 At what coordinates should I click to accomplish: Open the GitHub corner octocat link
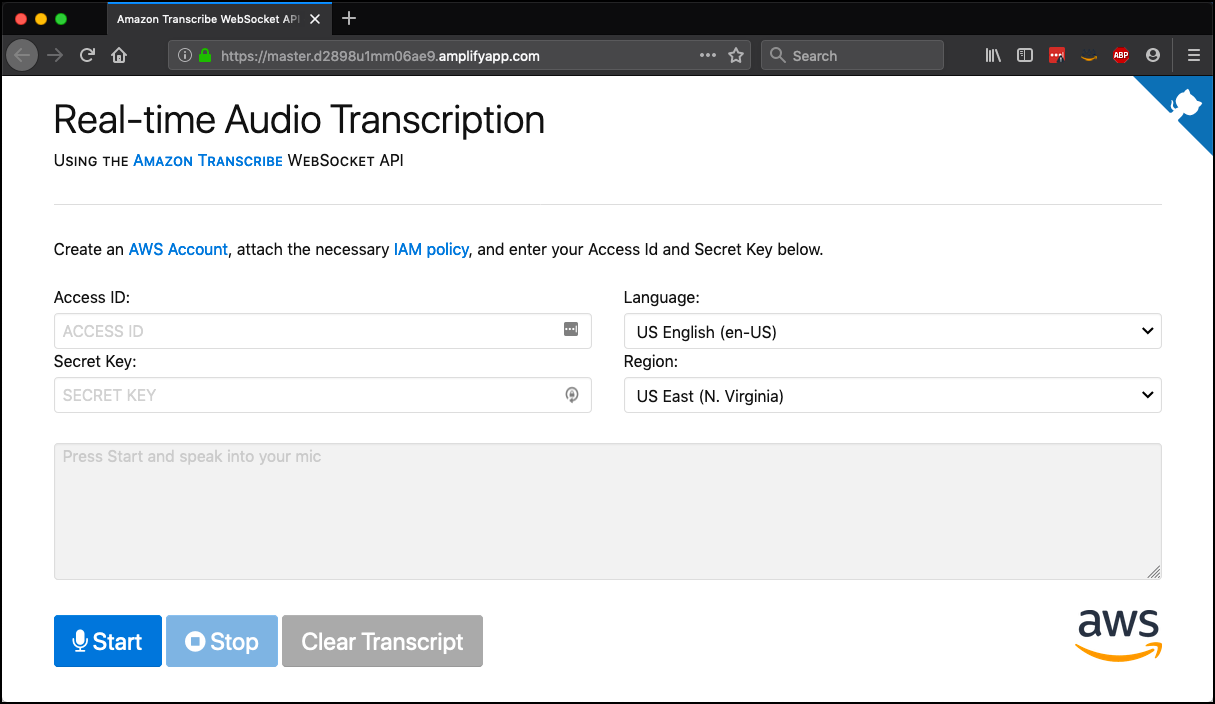tap(1186, 103)
